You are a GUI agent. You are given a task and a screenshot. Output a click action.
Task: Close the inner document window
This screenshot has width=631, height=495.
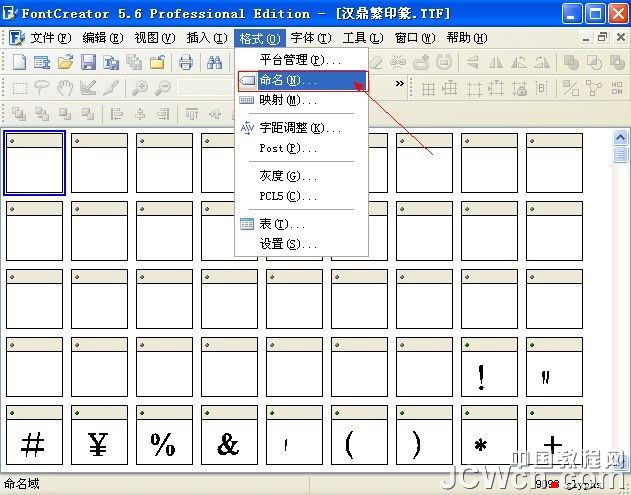click(620, 37)
